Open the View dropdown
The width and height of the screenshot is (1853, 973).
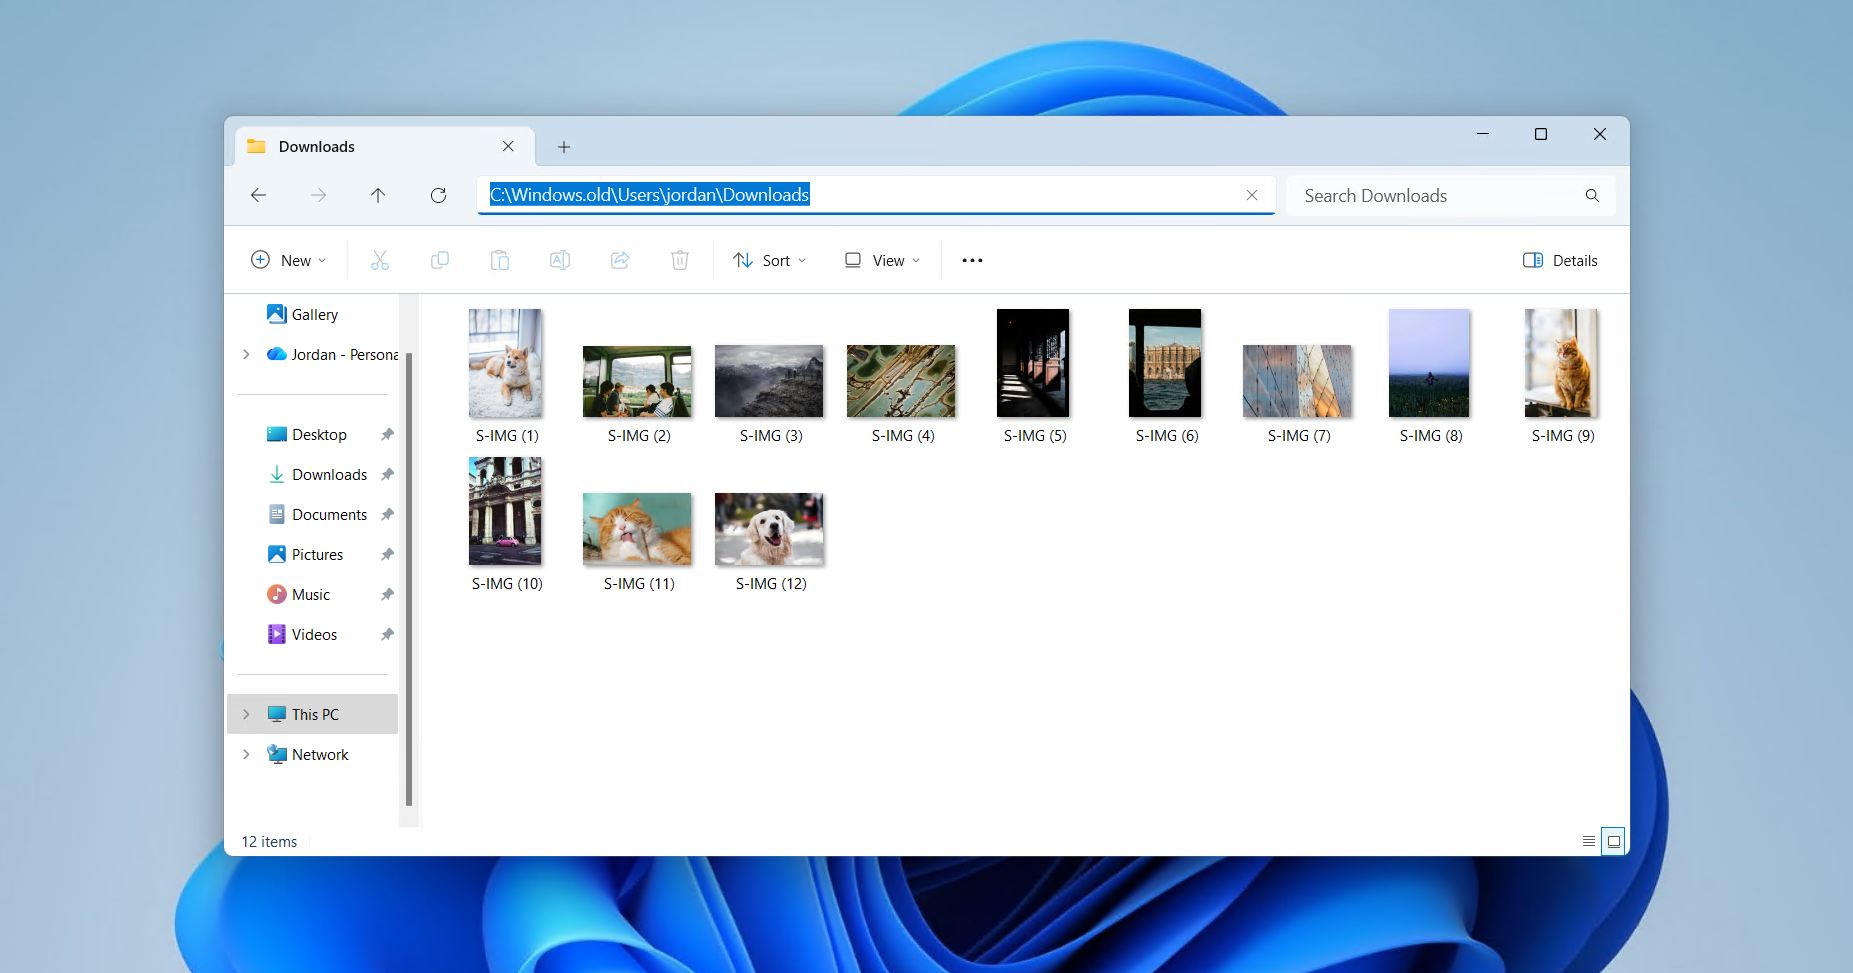click(x=882, y=260)
